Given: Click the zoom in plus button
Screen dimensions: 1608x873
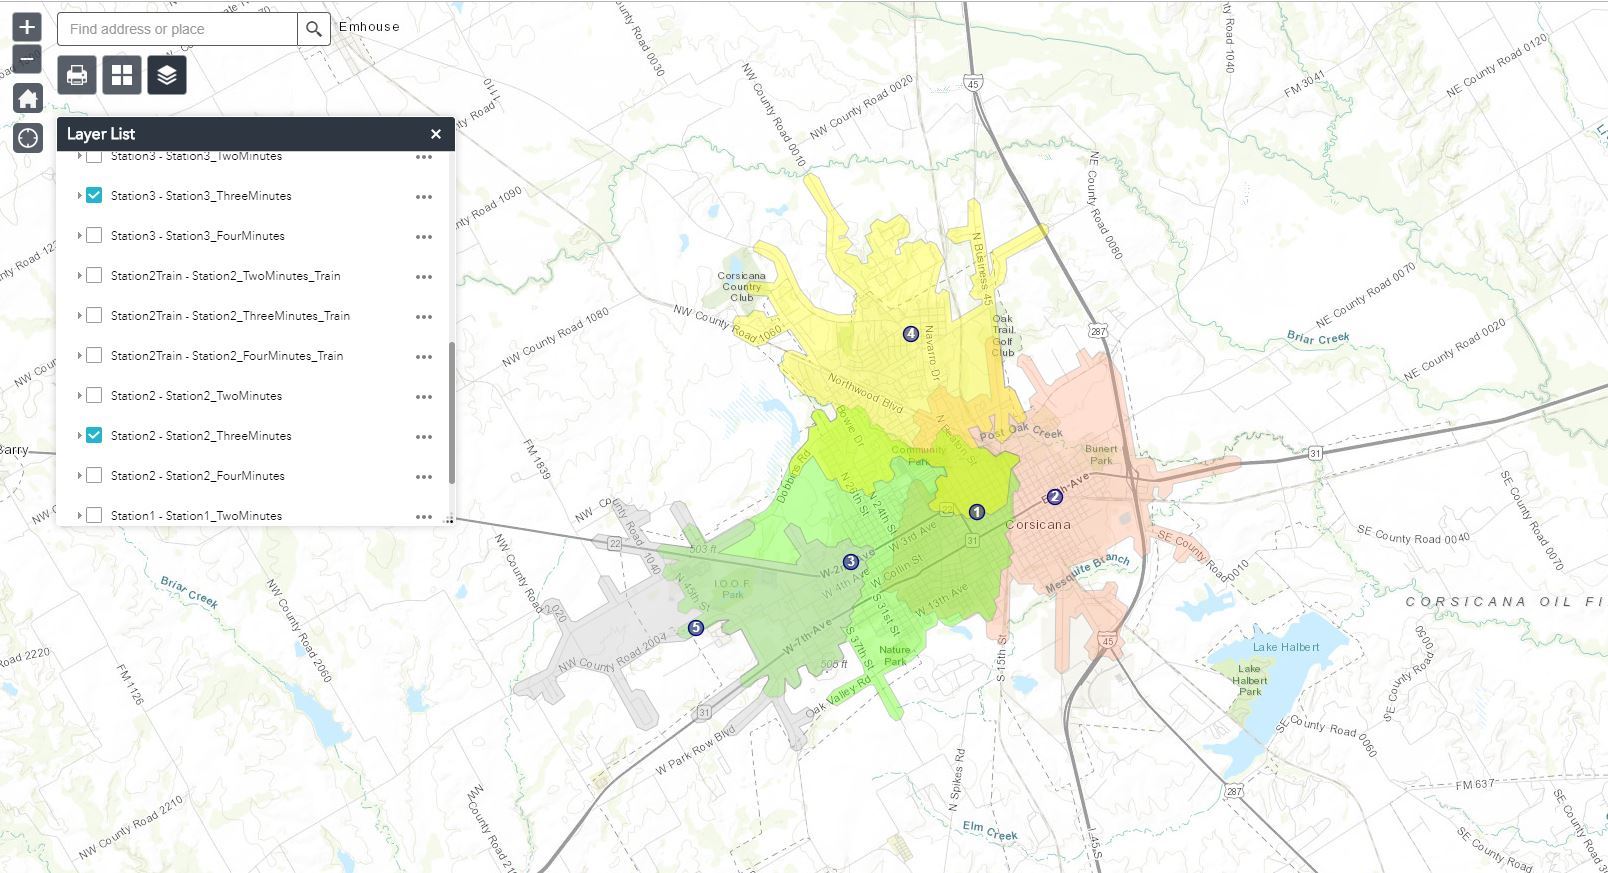Looking at the screenshot, I should click(x=27, y=27).
